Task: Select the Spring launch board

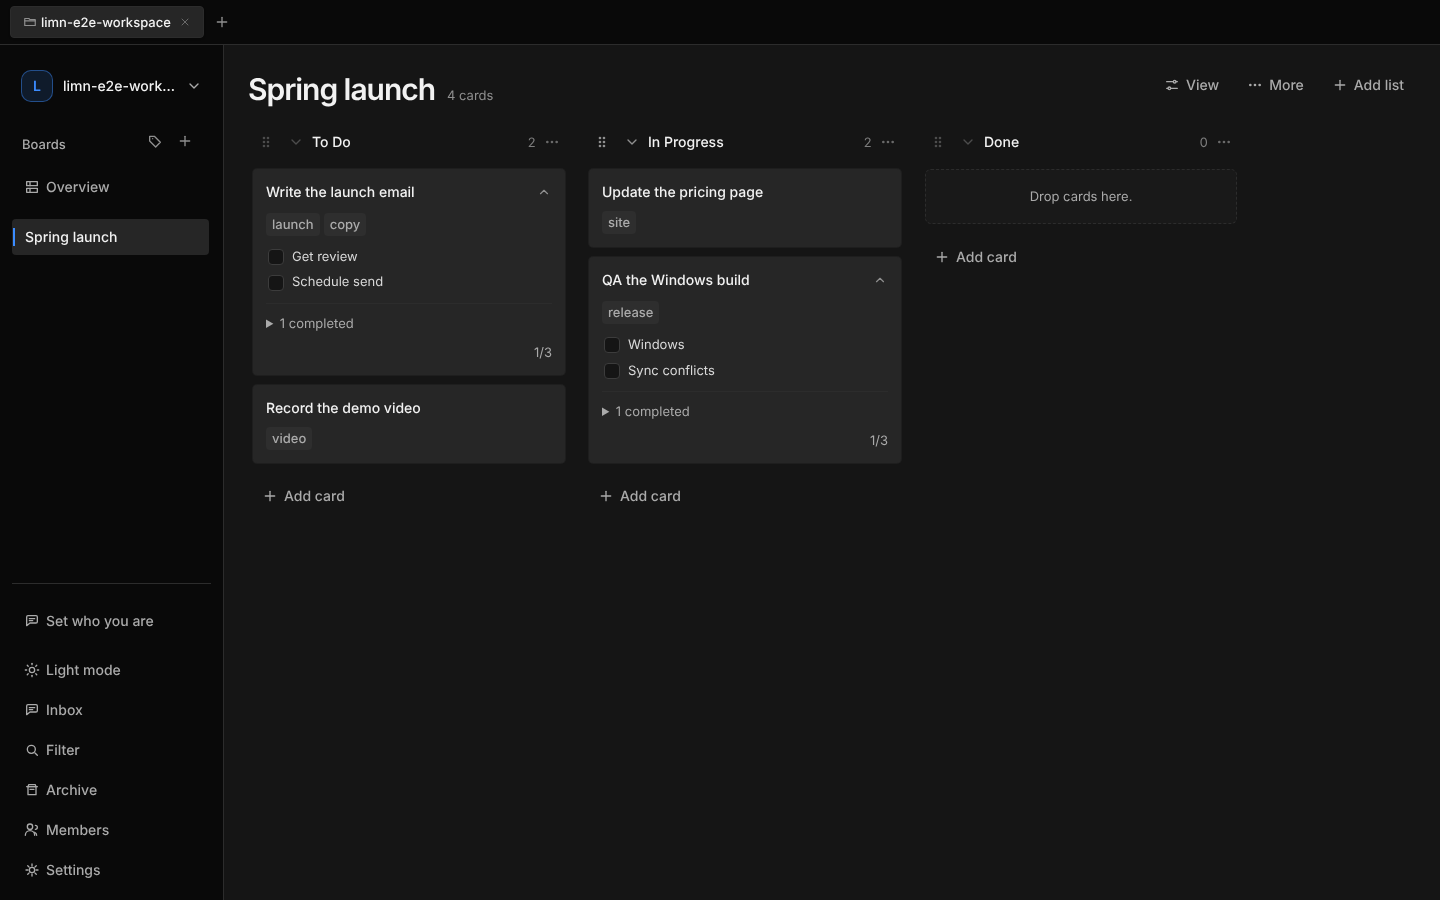Action: [x=111, y=237]
